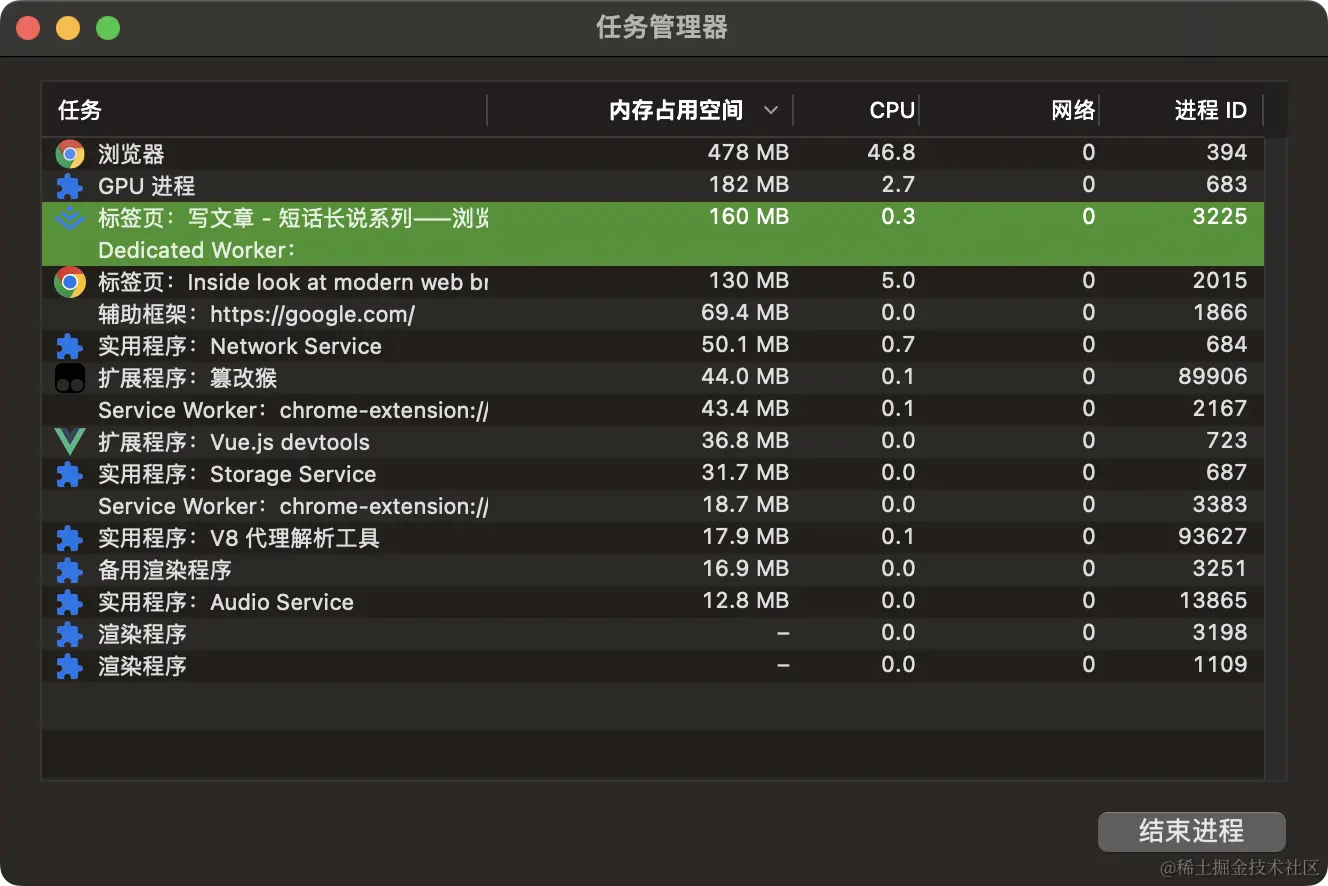Click puzzle icon beside 备用渲染程序
The height and width of the screenshot is (886, 1328).
[x=69, y=570]
